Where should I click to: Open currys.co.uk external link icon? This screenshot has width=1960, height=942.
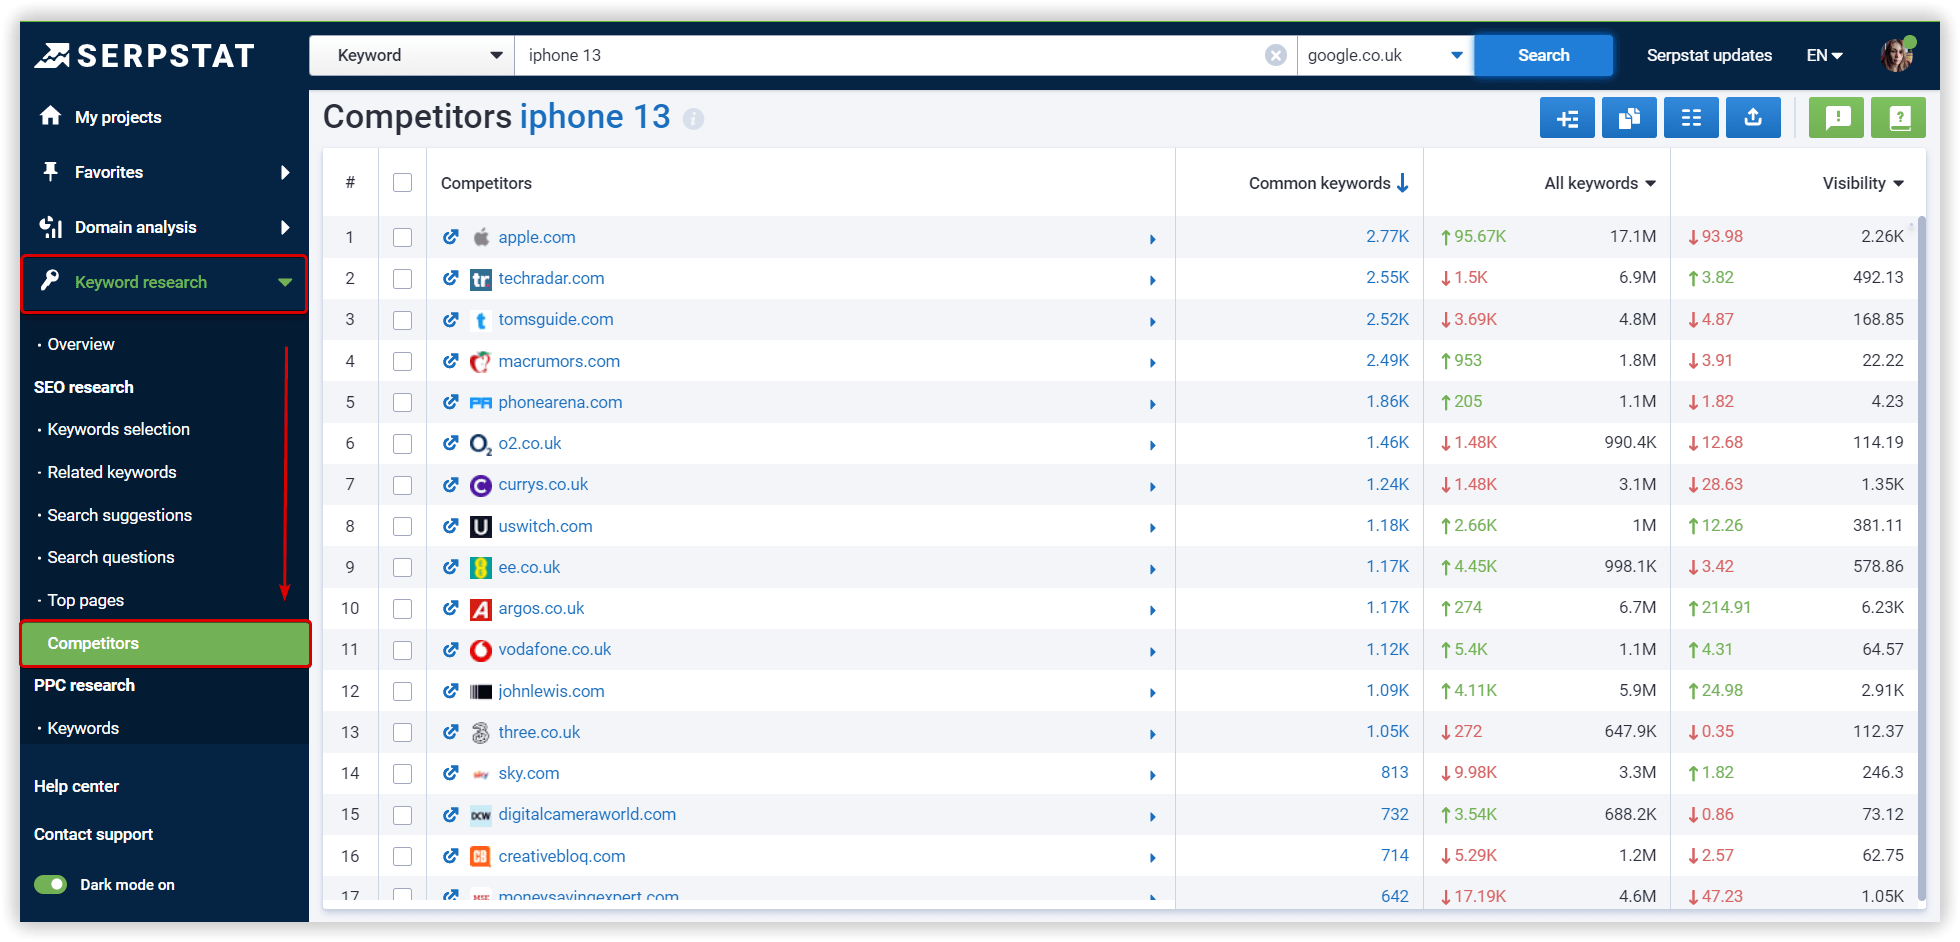pos(451,484)
